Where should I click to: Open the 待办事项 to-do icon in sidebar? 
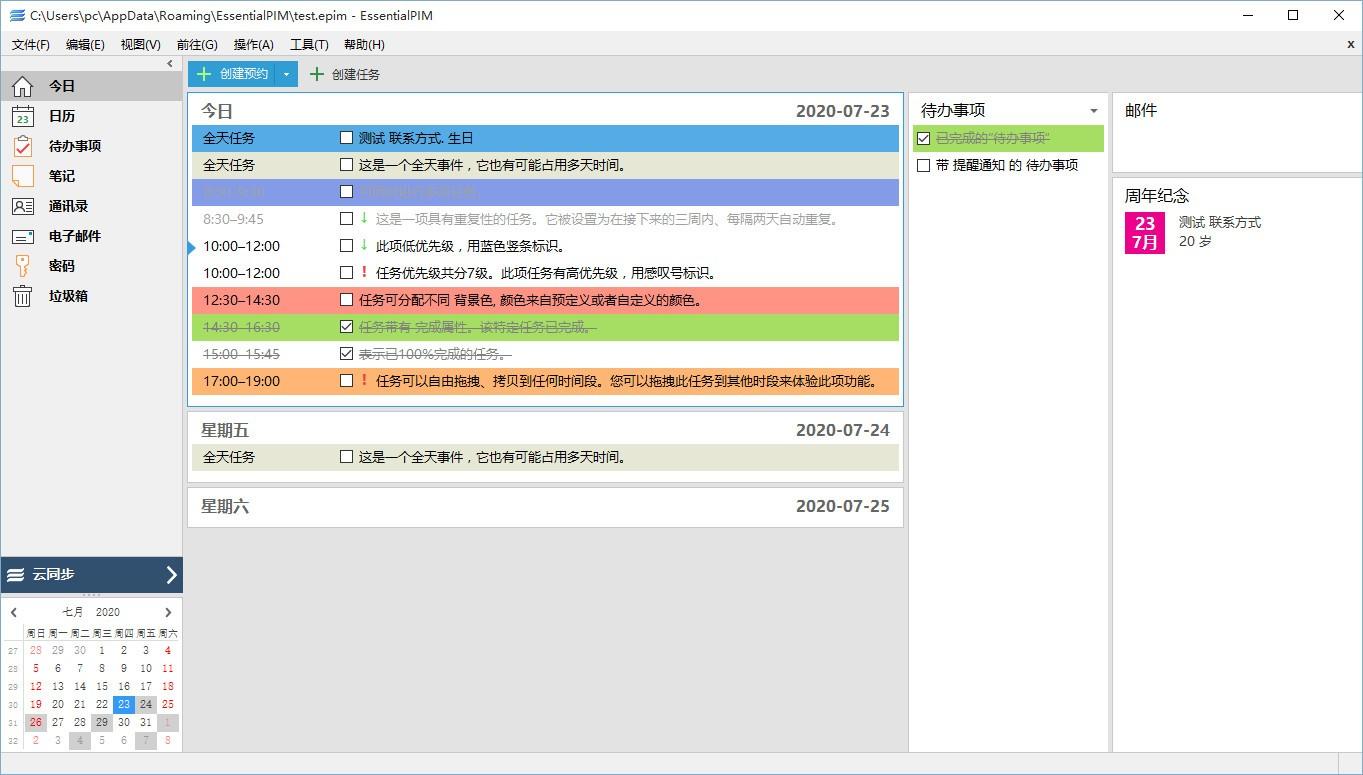[22, 146]
